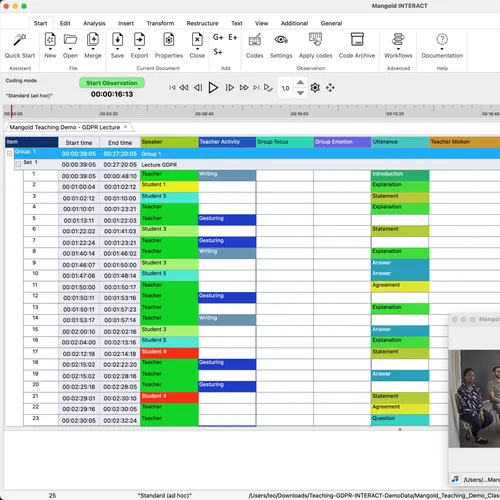Open the Export dropdown arrow
This screenshot has width=500, height=500.
[139, 49]
